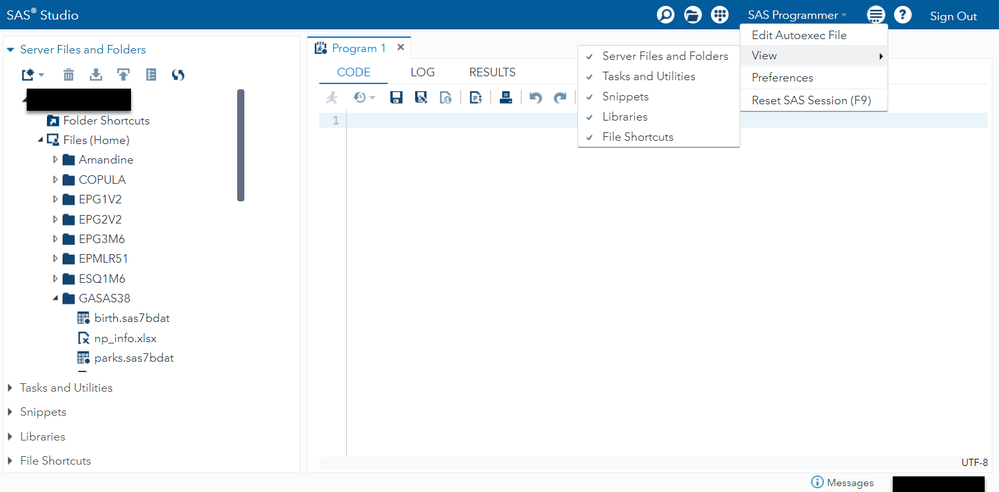
Task: Select the parks.sas7bdat file
Action: coord(134,358)
